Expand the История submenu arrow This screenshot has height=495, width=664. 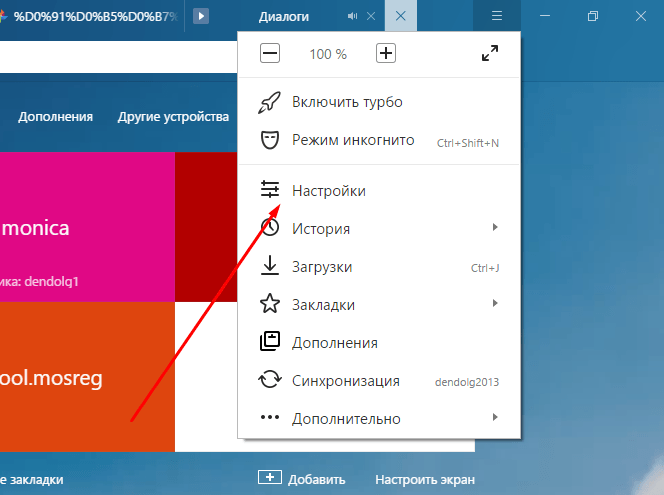coord(495,227)
